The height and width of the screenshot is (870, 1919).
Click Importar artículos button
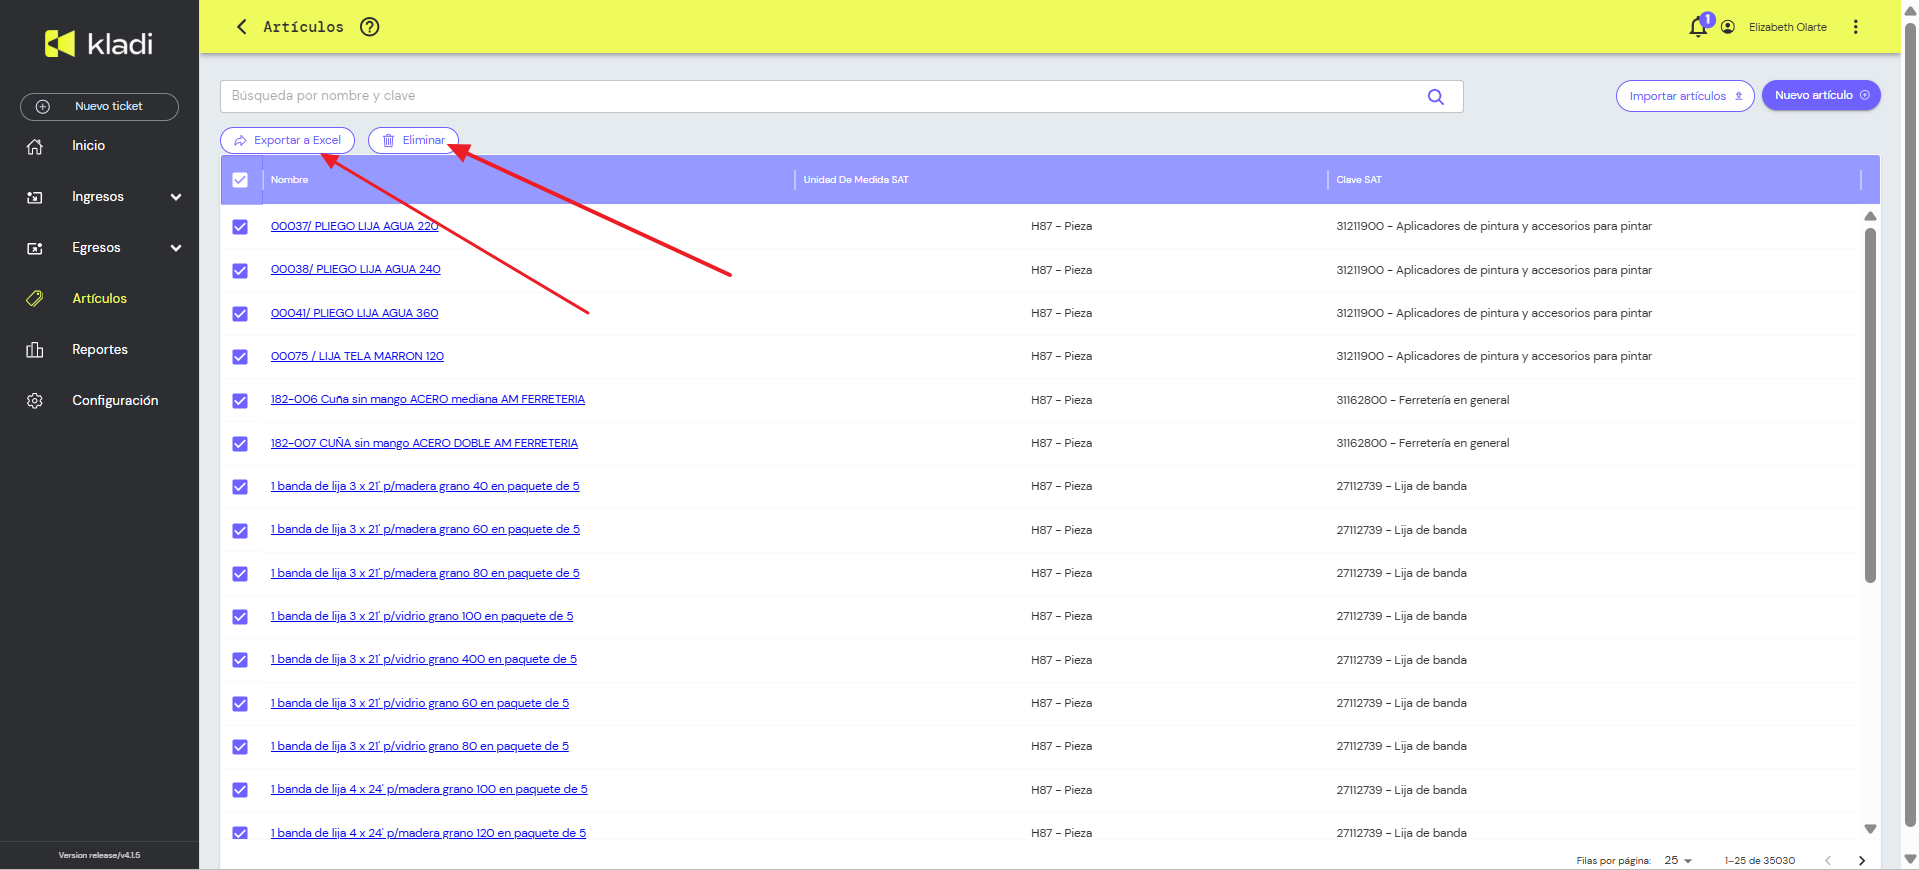(x=1685, y=96)
